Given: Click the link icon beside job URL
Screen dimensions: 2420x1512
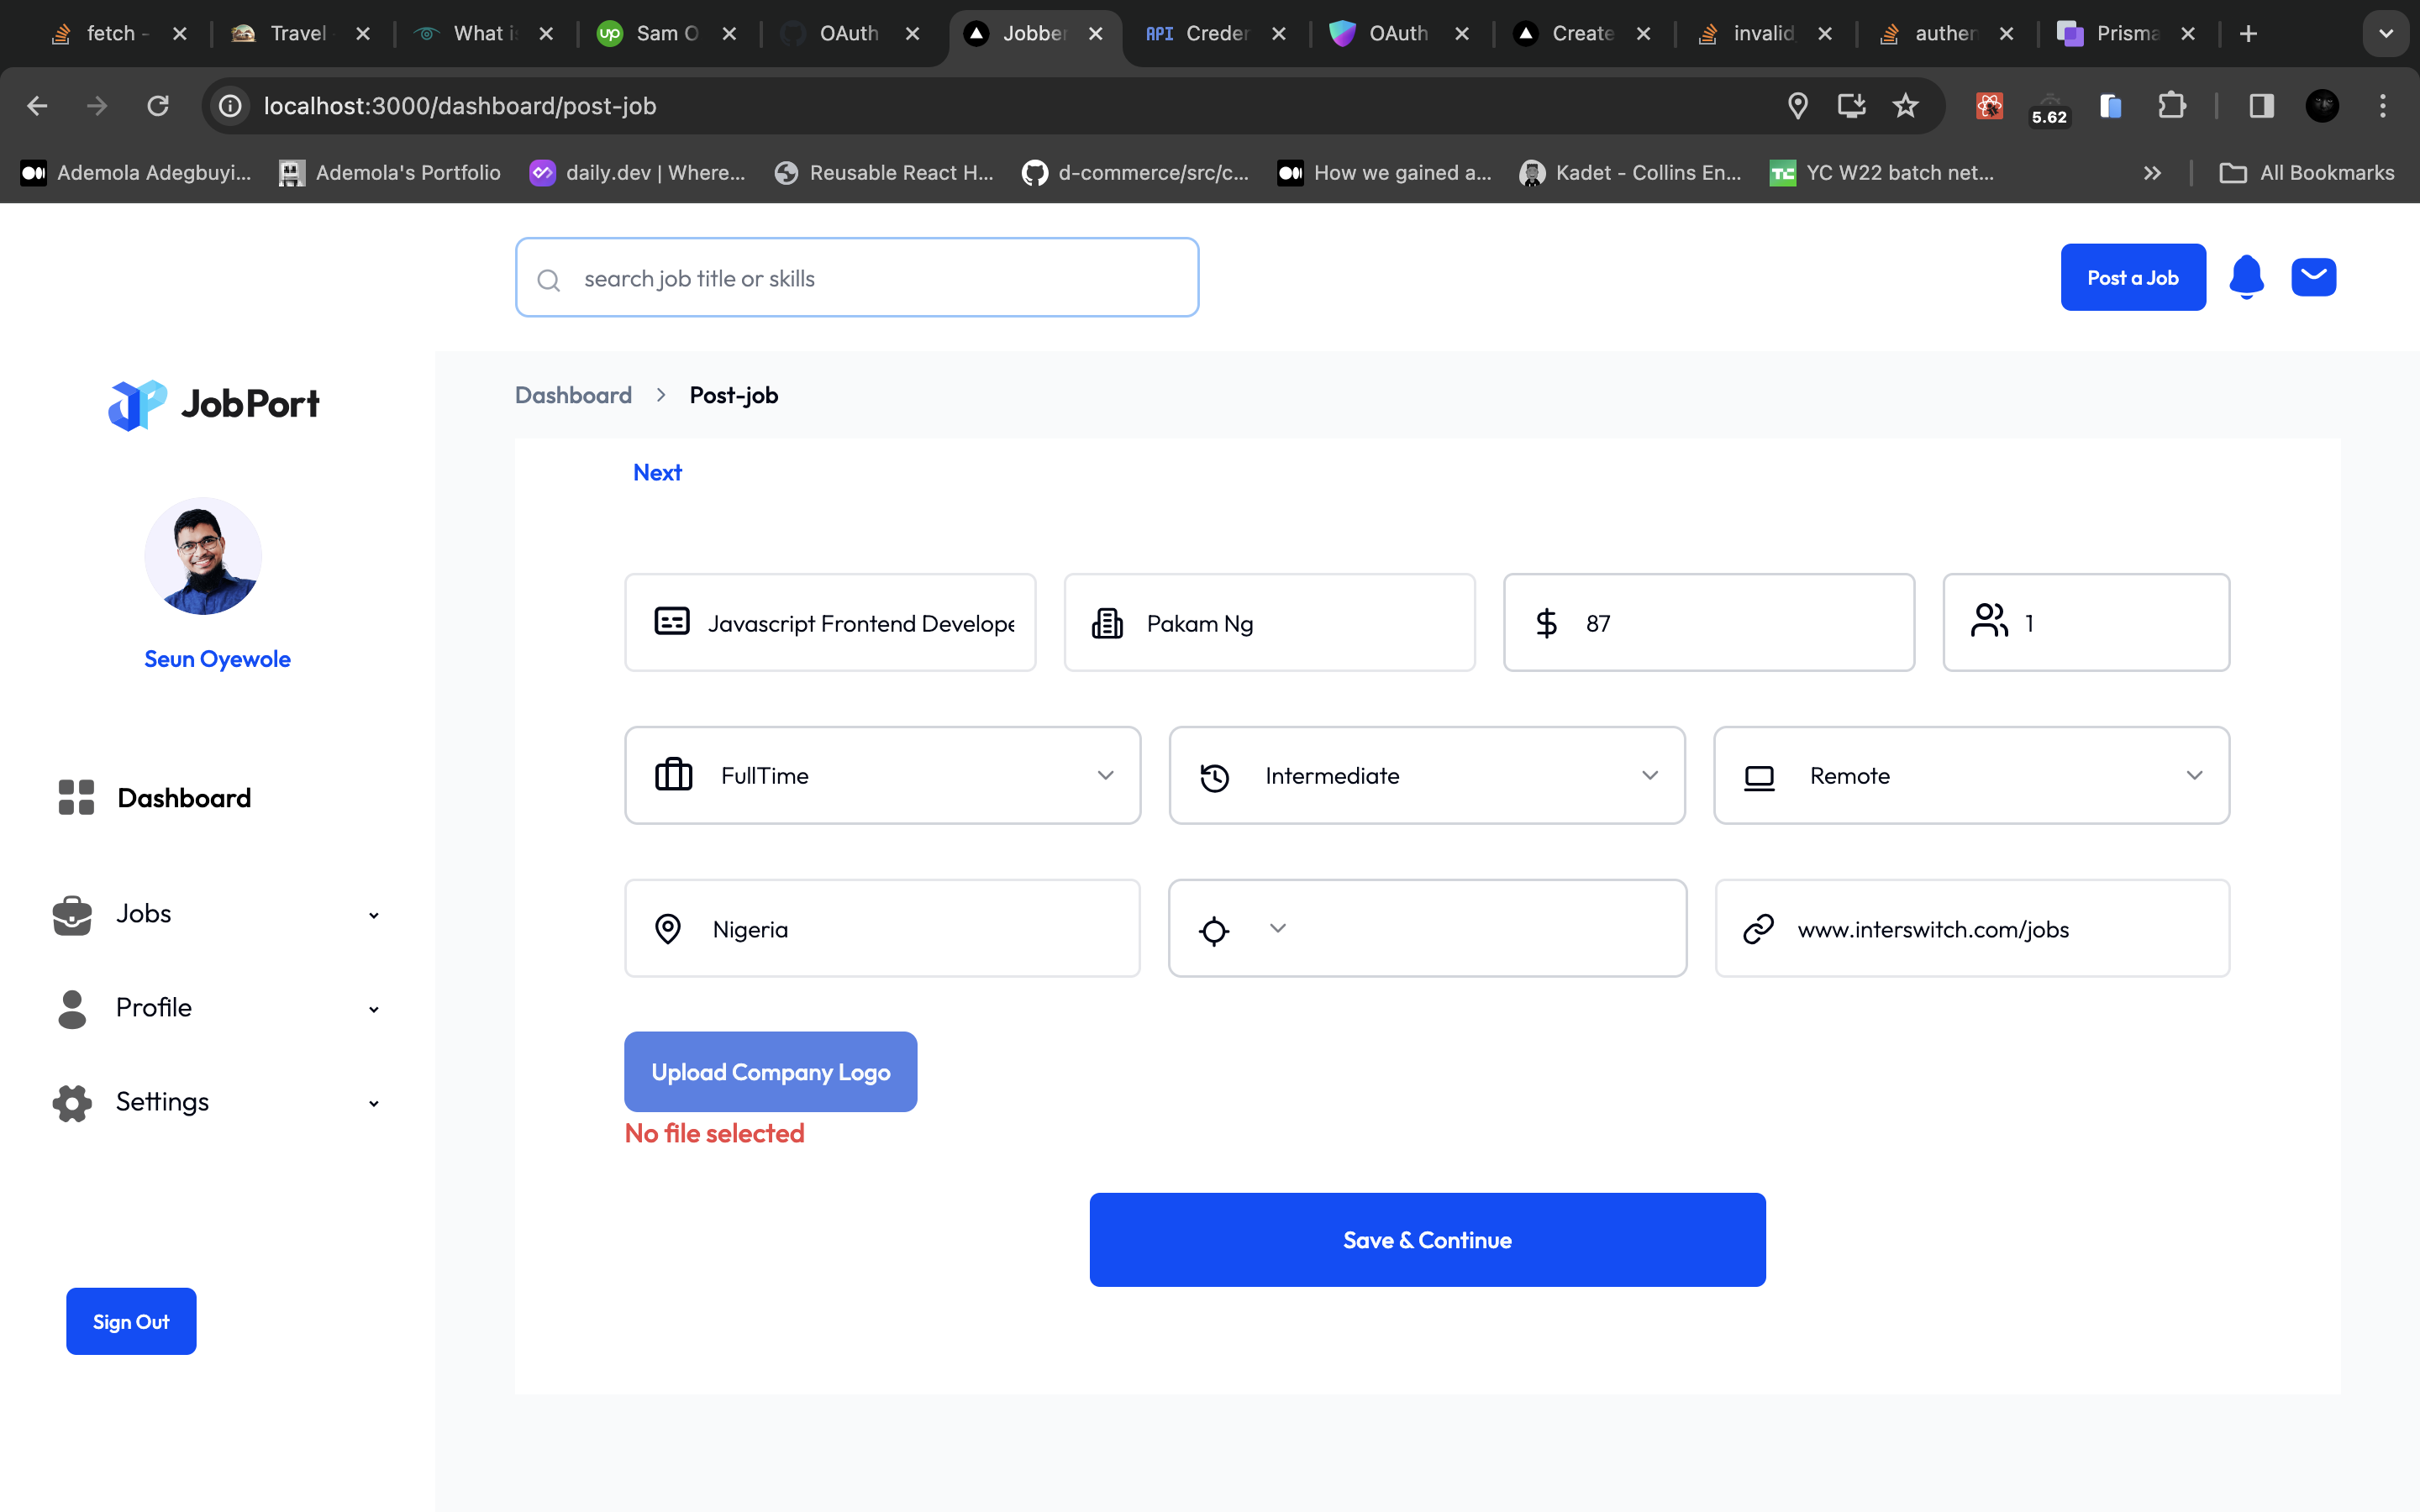Looking at the screenshot, I should (x=1758, y=929).
